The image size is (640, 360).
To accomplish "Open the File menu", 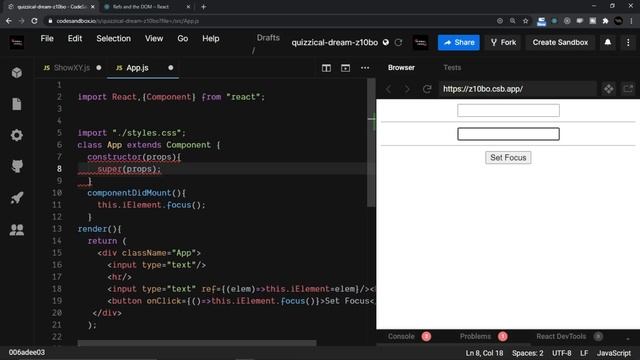I will pyautogui.click(x=47, y=39).
